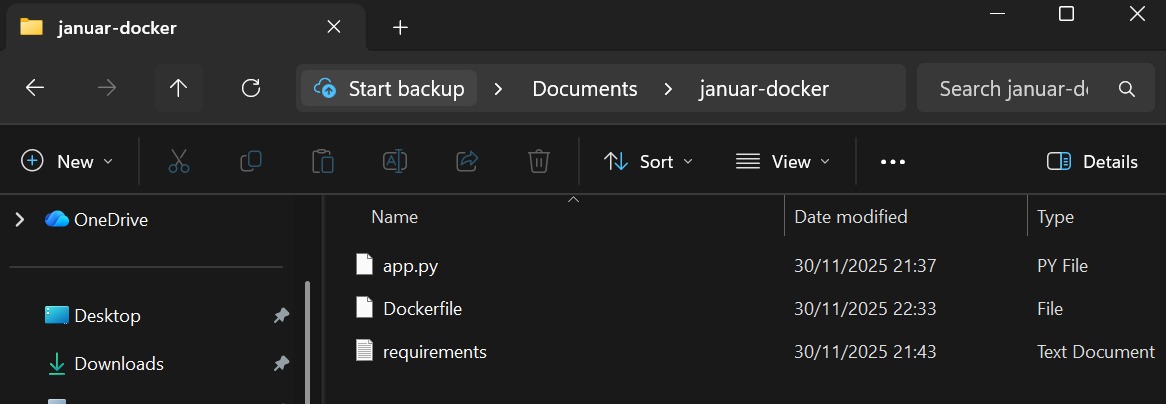Go up one folder level
1166x404 pixels.
coord(179,88)
